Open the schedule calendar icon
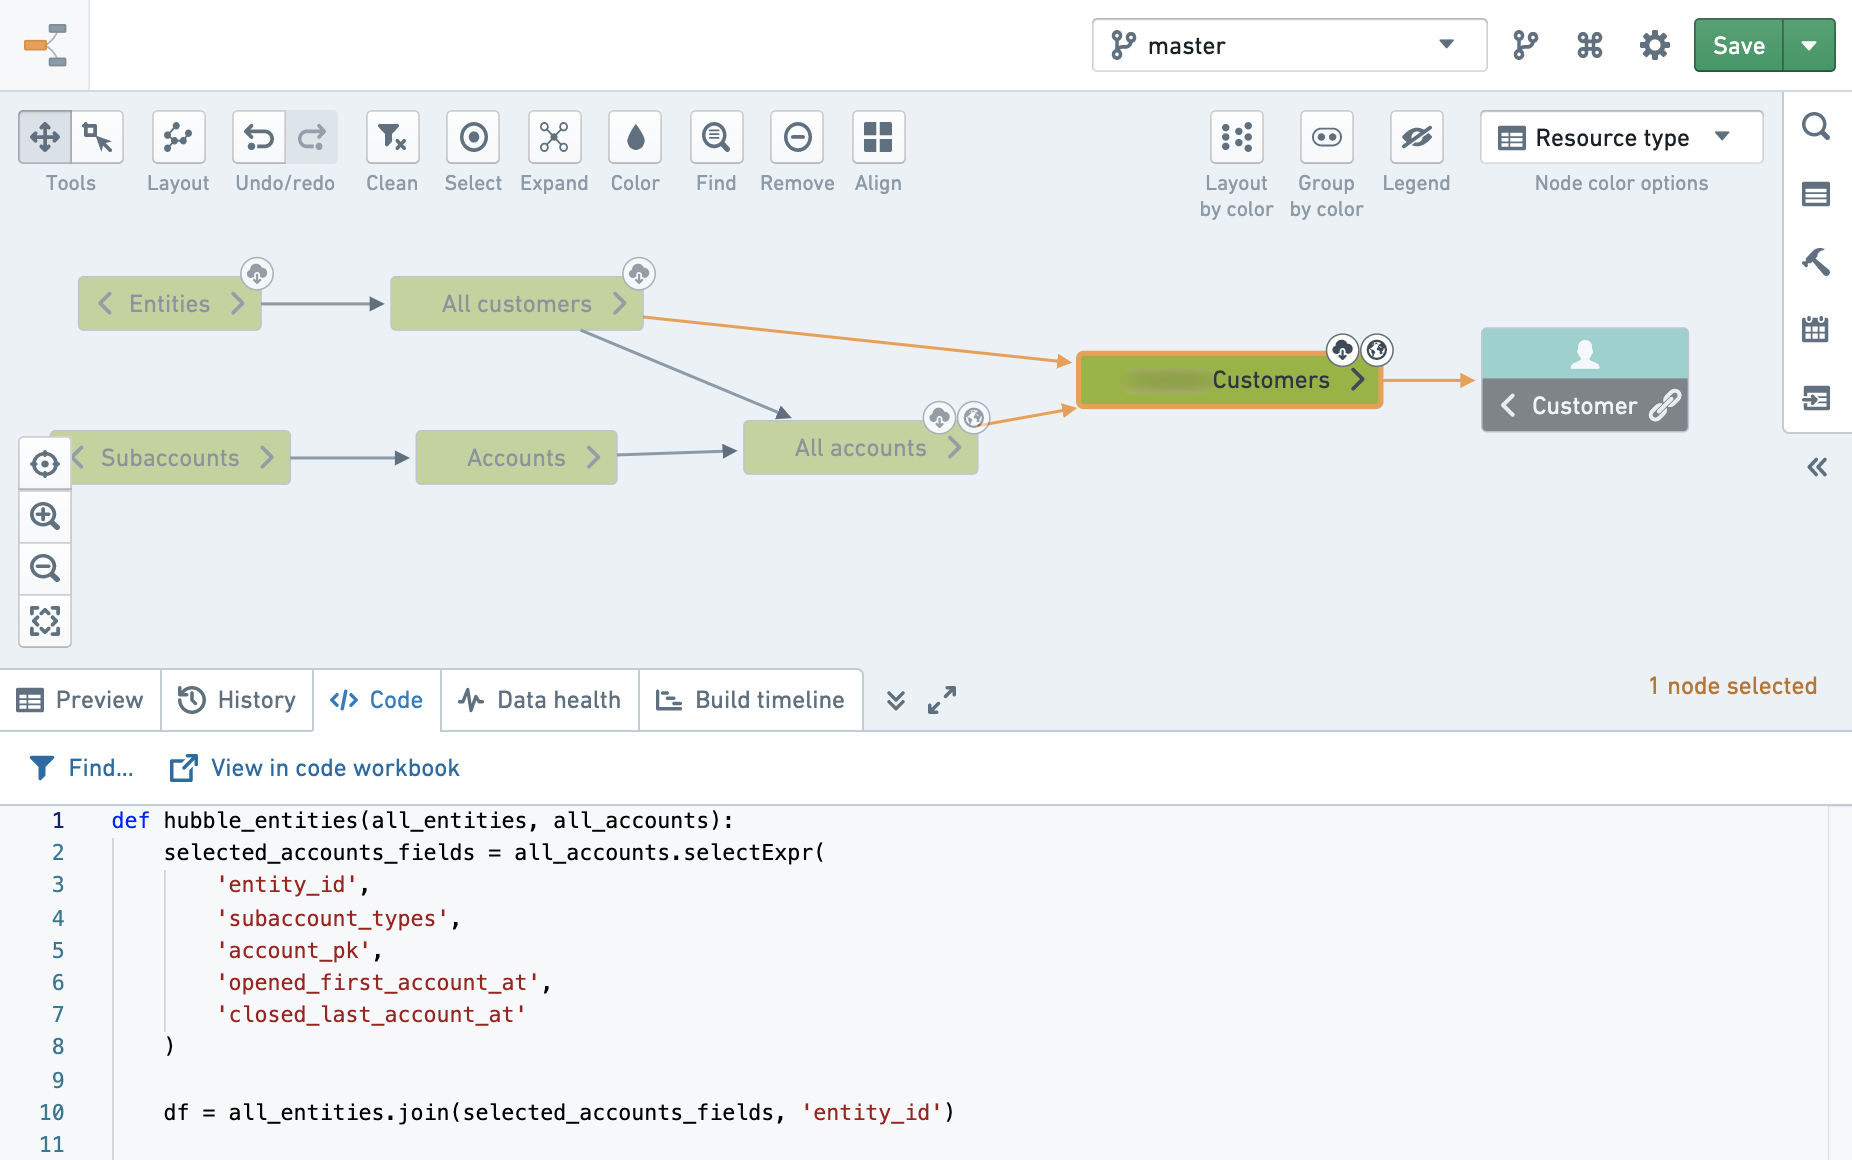This screenshot has width=1852, height=1160. 1816,329
